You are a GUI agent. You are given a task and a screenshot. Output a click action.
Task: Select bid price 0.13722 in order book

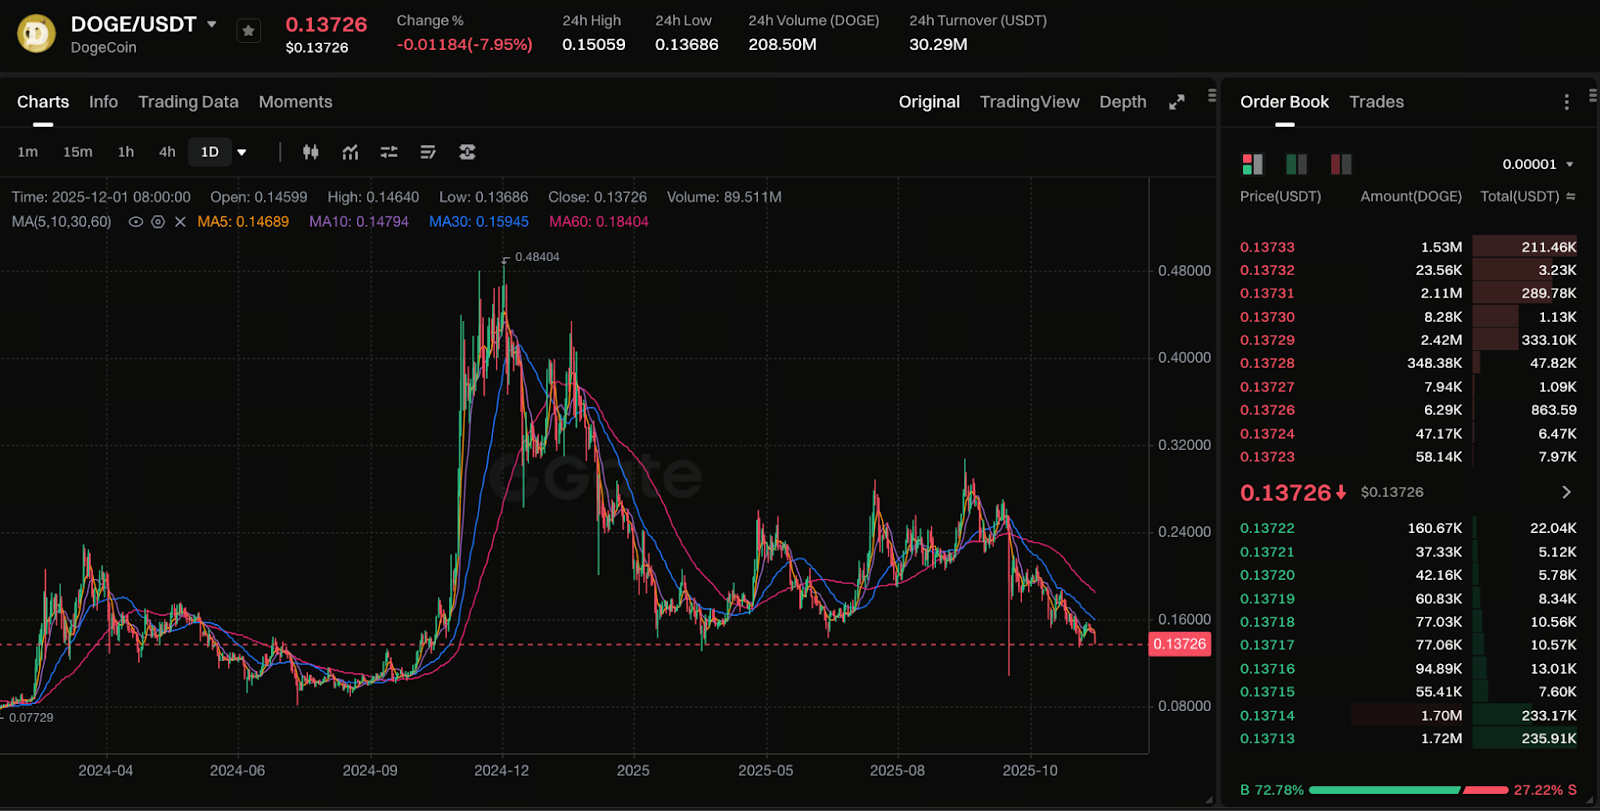point(1267,528)
